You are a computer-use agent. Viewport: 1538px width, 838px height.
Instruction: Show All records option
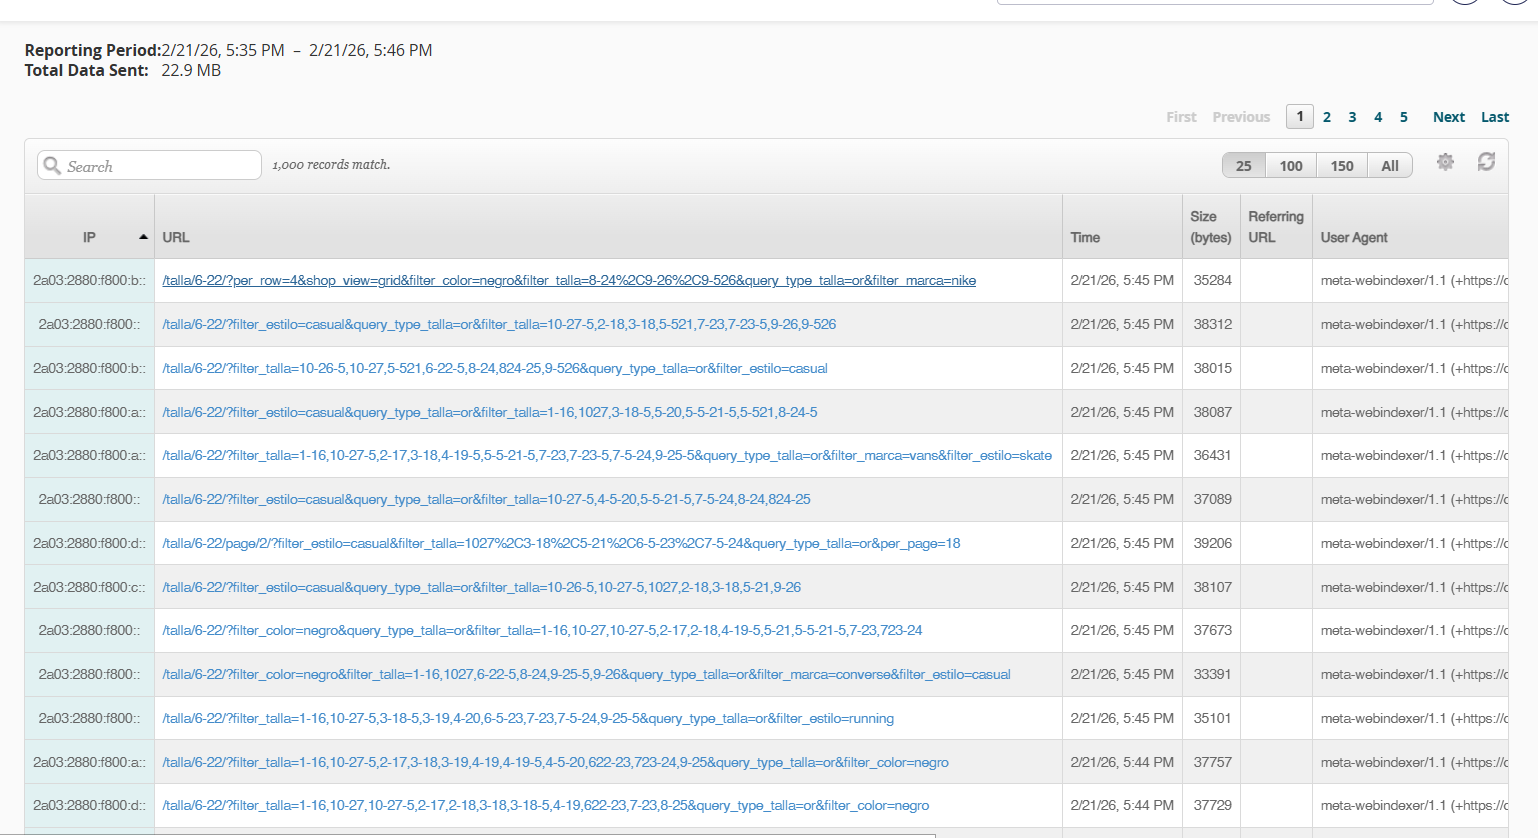tap(1390, 166)
